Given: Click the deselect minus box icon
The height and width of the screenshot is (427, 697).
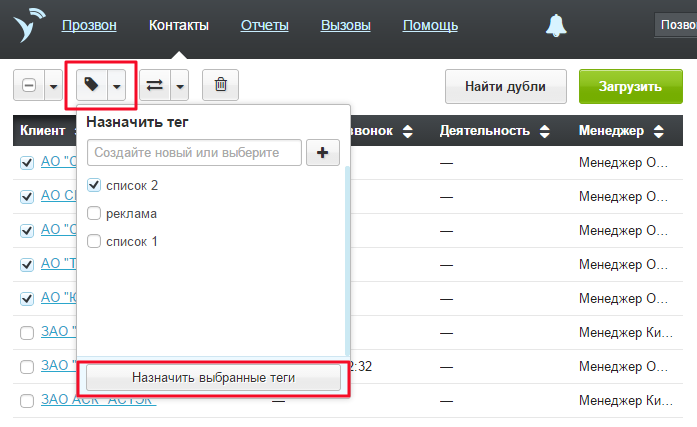Looking at the screenshot, I should [x=29, y=86].
